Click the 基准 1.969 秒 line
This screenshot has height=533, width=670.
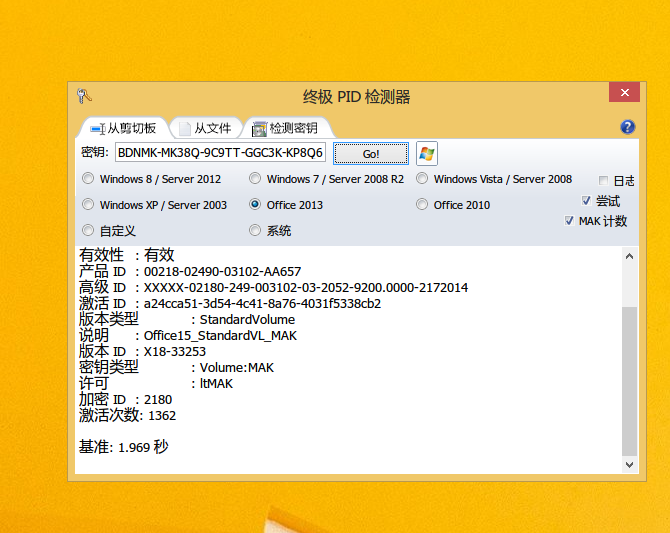click(x=123, y=447)
